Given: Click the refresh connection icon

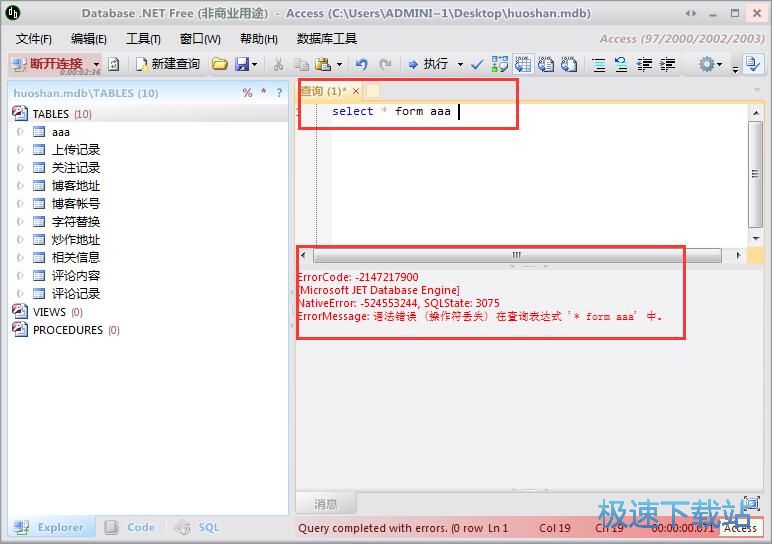Looking at the screenshot, I should tap(114, 64).
